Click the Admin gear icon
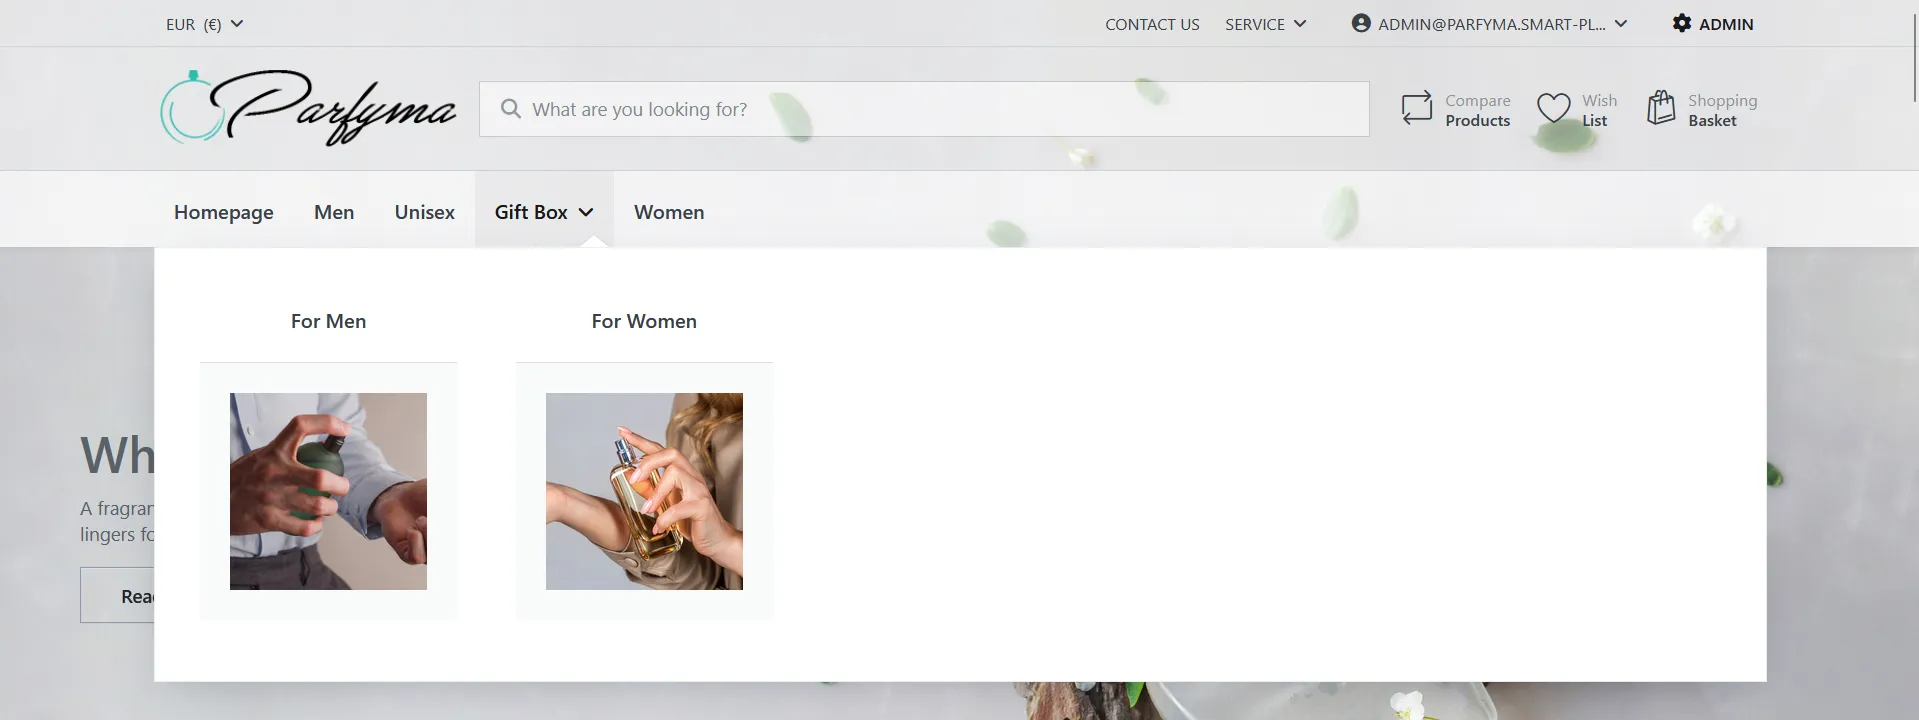Image resolution: width=1919 pixels, height=720 pixels. tap(1682, 23)
